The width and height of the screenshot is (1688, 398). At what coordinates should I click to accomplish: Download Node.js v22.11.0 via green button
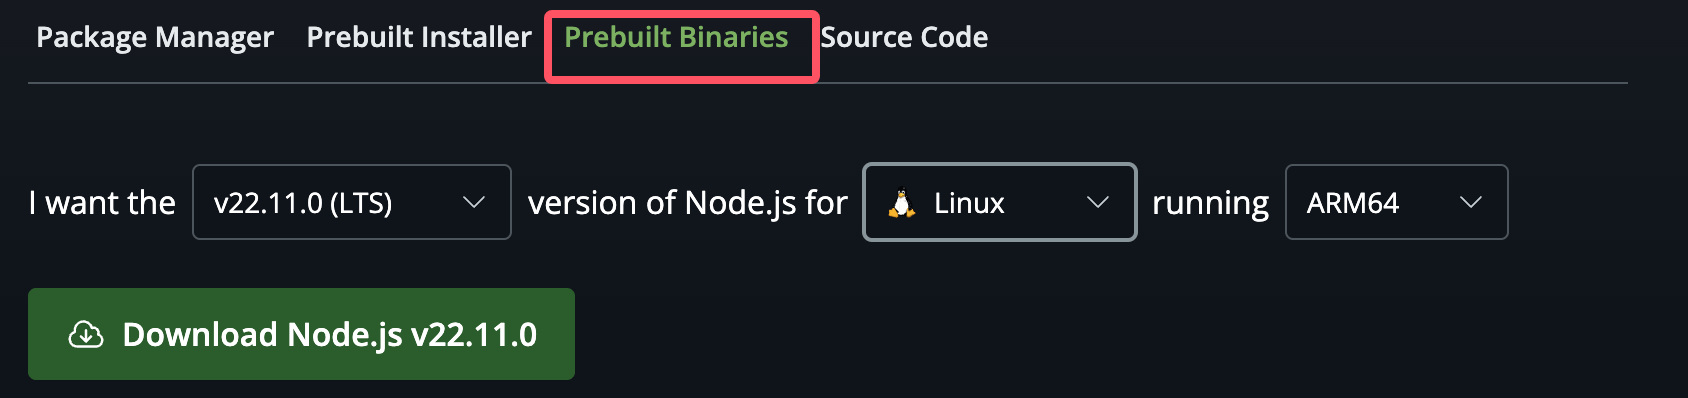point(301,334)
